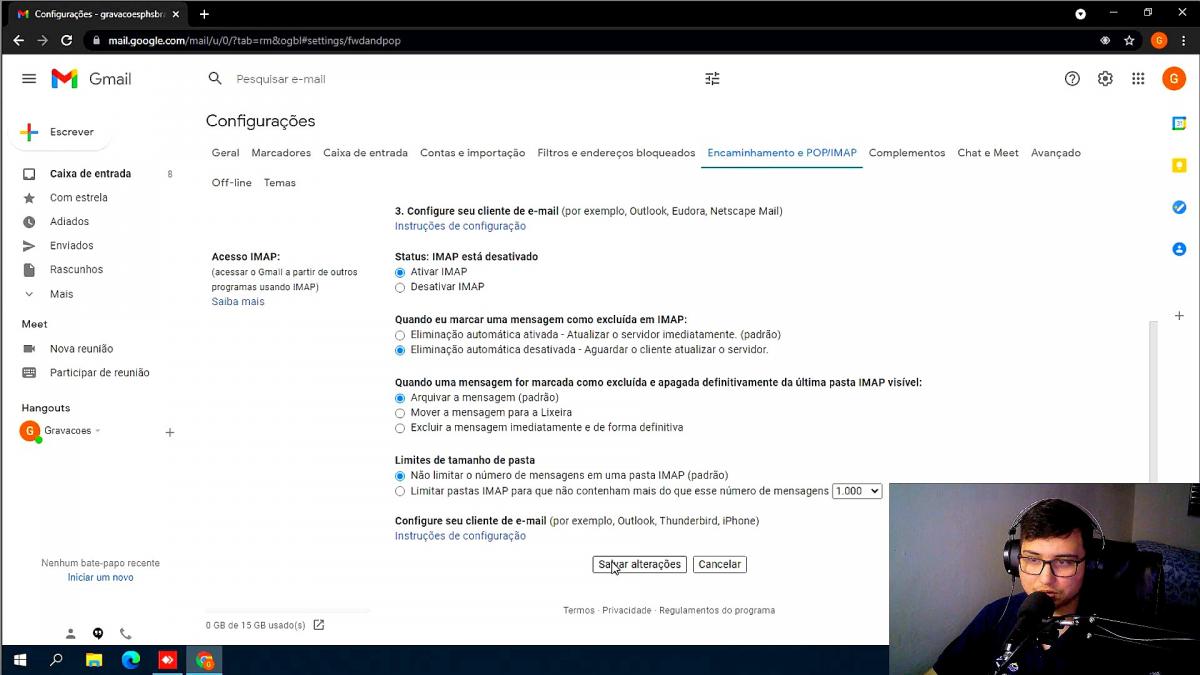Go back in Chrome
This screenshot has width=1200, height=675.
coord(18,41)
